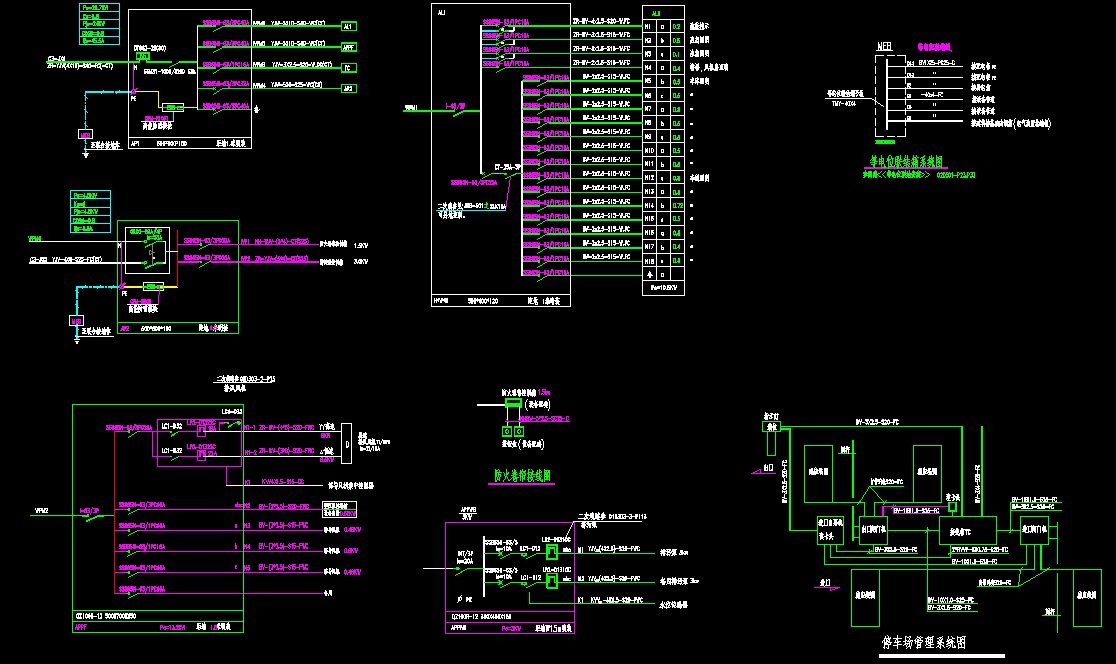Click the AL1 output box in AP1 diagram
The height and width of the screenshot is (664, 1116).
click(348, 24)
